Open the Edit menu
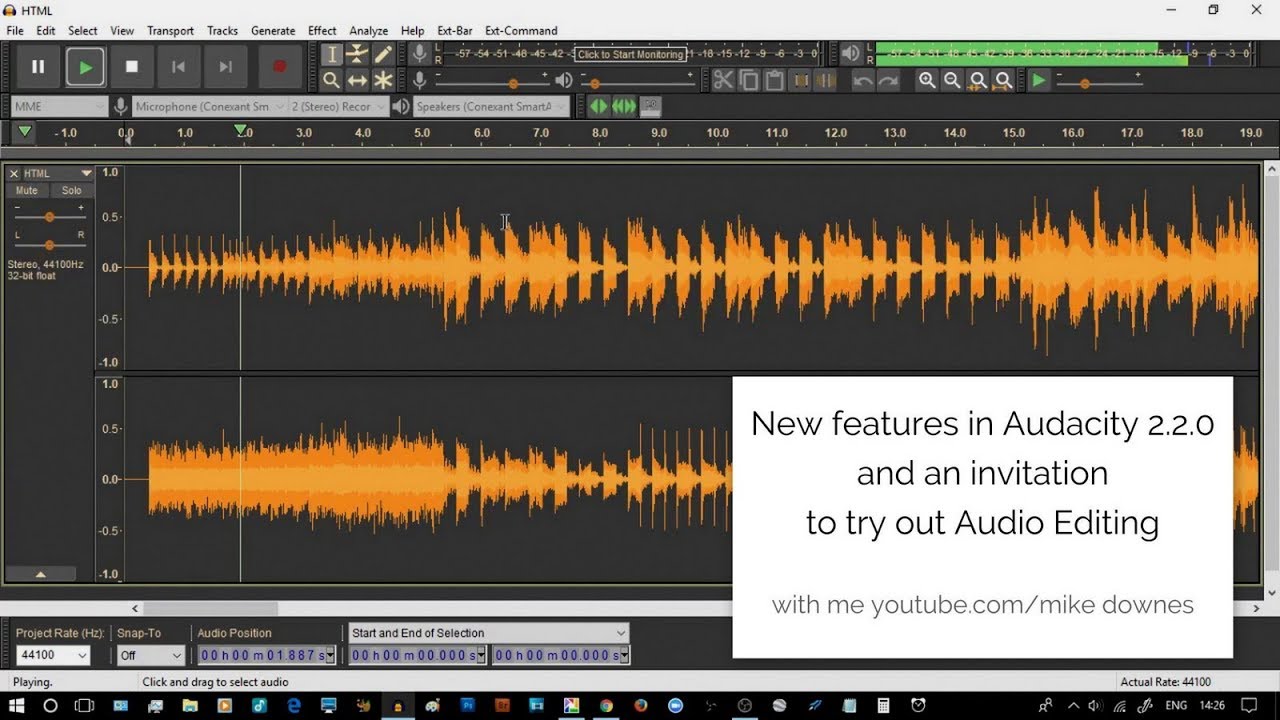 coord(46,31)
